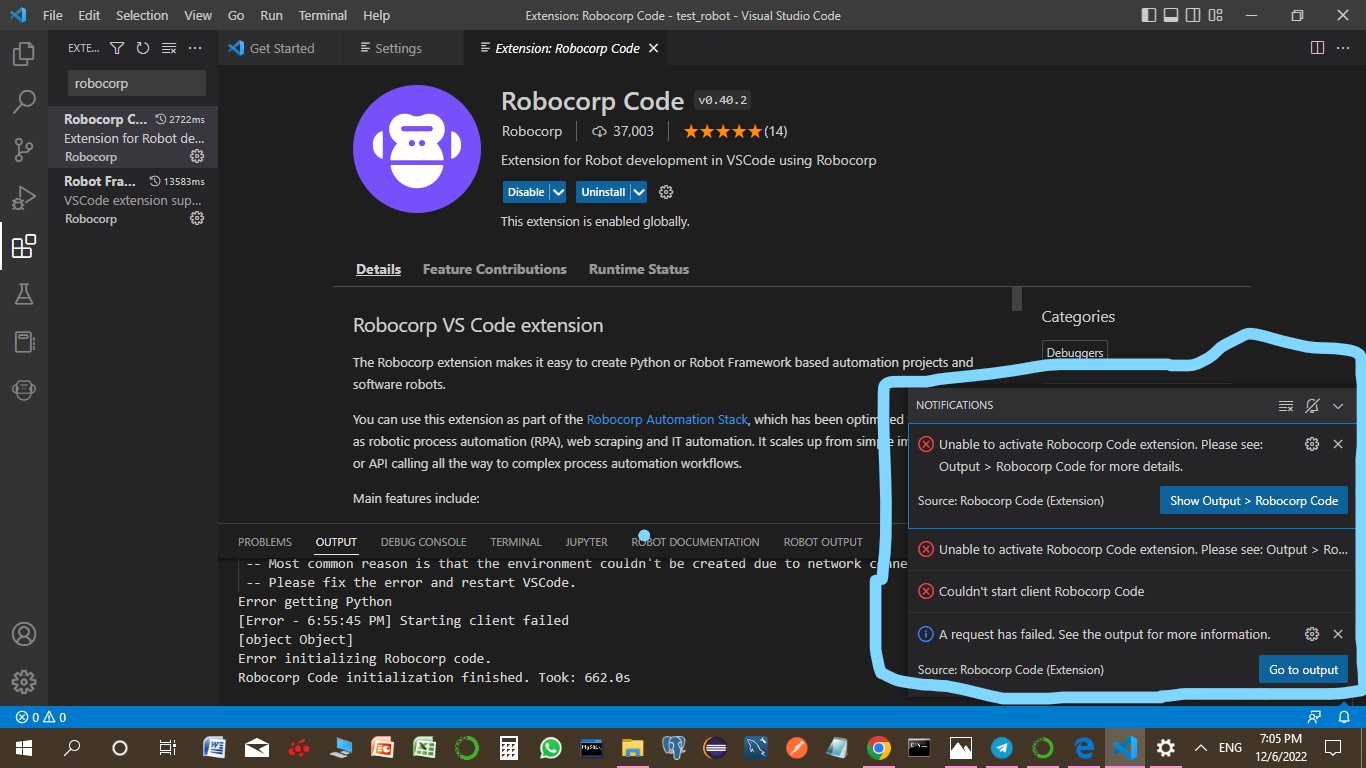Open the Search view in activity bar
Viewport: 1366px width, 768px height.
click(24, 102)
